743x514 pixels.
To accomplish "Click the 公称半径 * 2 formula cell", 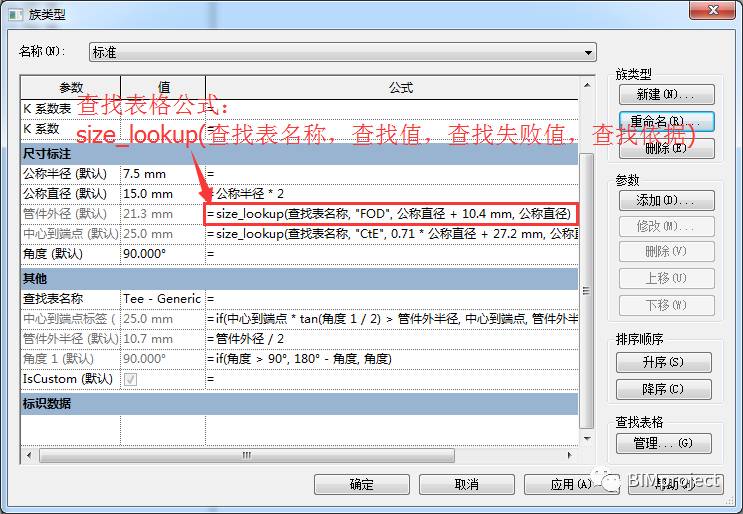I will tap(392, 194).
